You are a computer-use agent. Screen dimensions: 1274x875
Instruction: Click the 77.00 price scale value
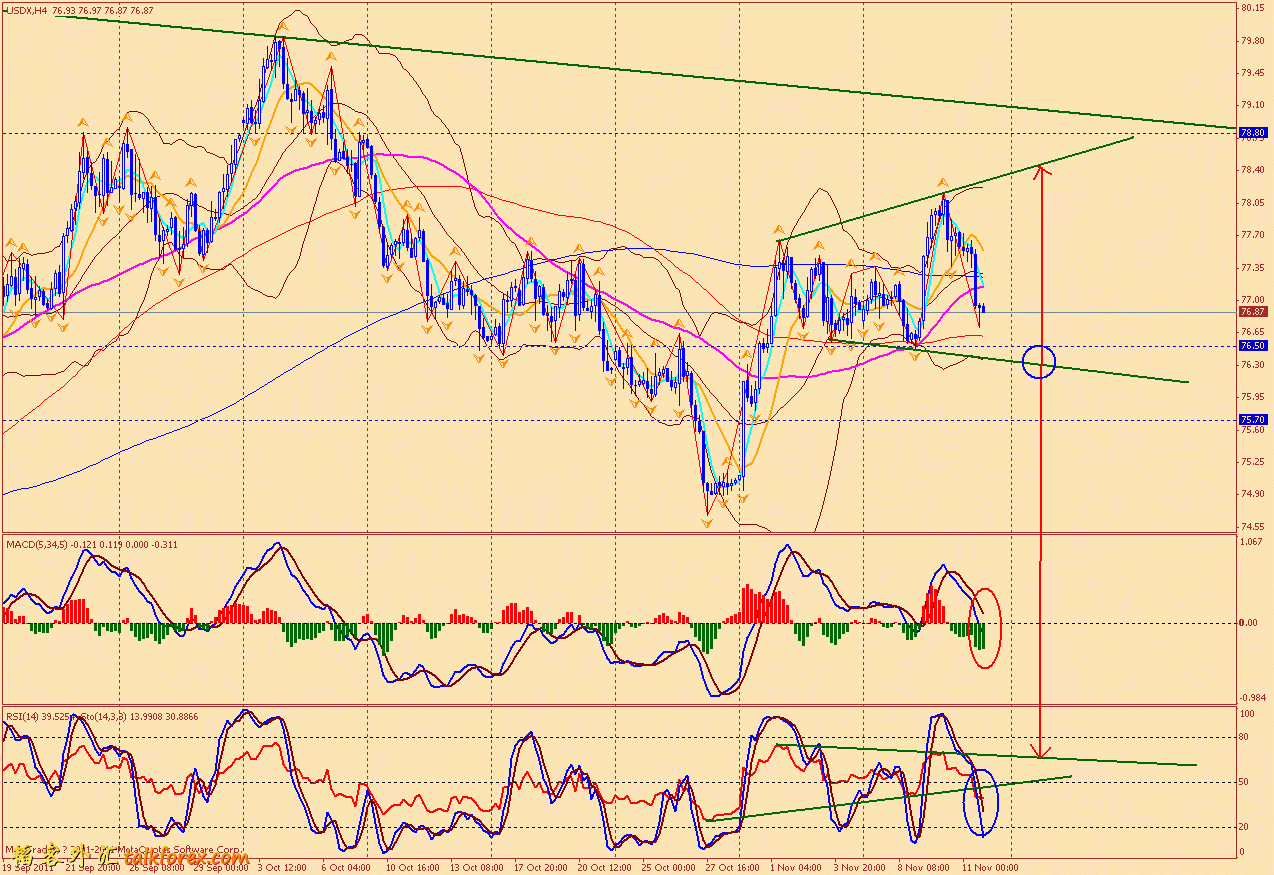(x=1253, y=300)
